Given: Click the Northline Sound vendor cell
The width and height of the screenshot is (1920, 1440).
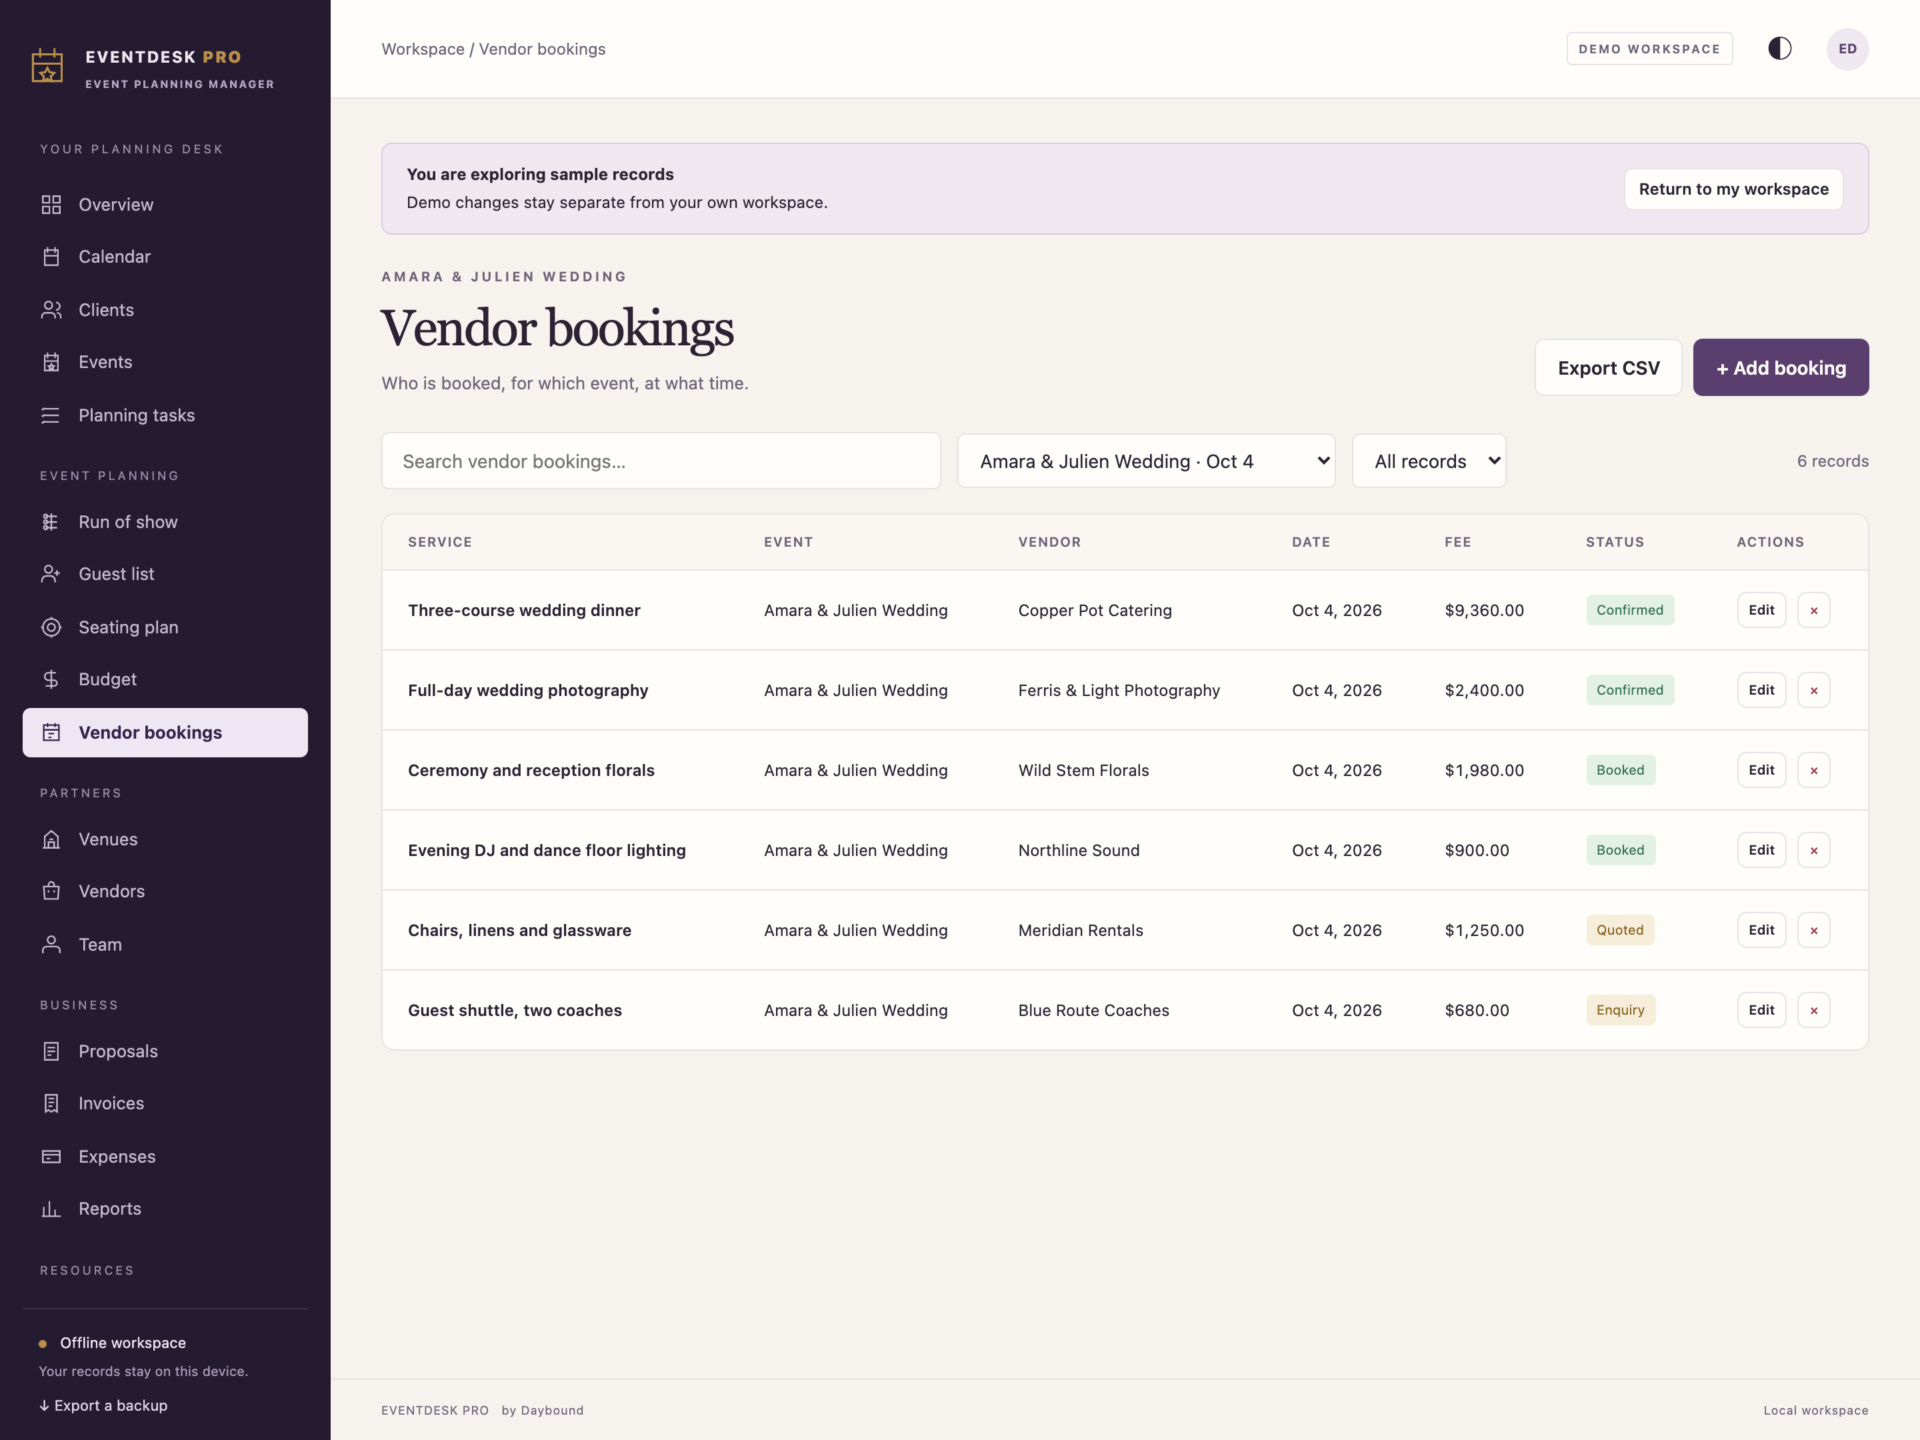Looking at the screenshot, I should [1079, 850].
